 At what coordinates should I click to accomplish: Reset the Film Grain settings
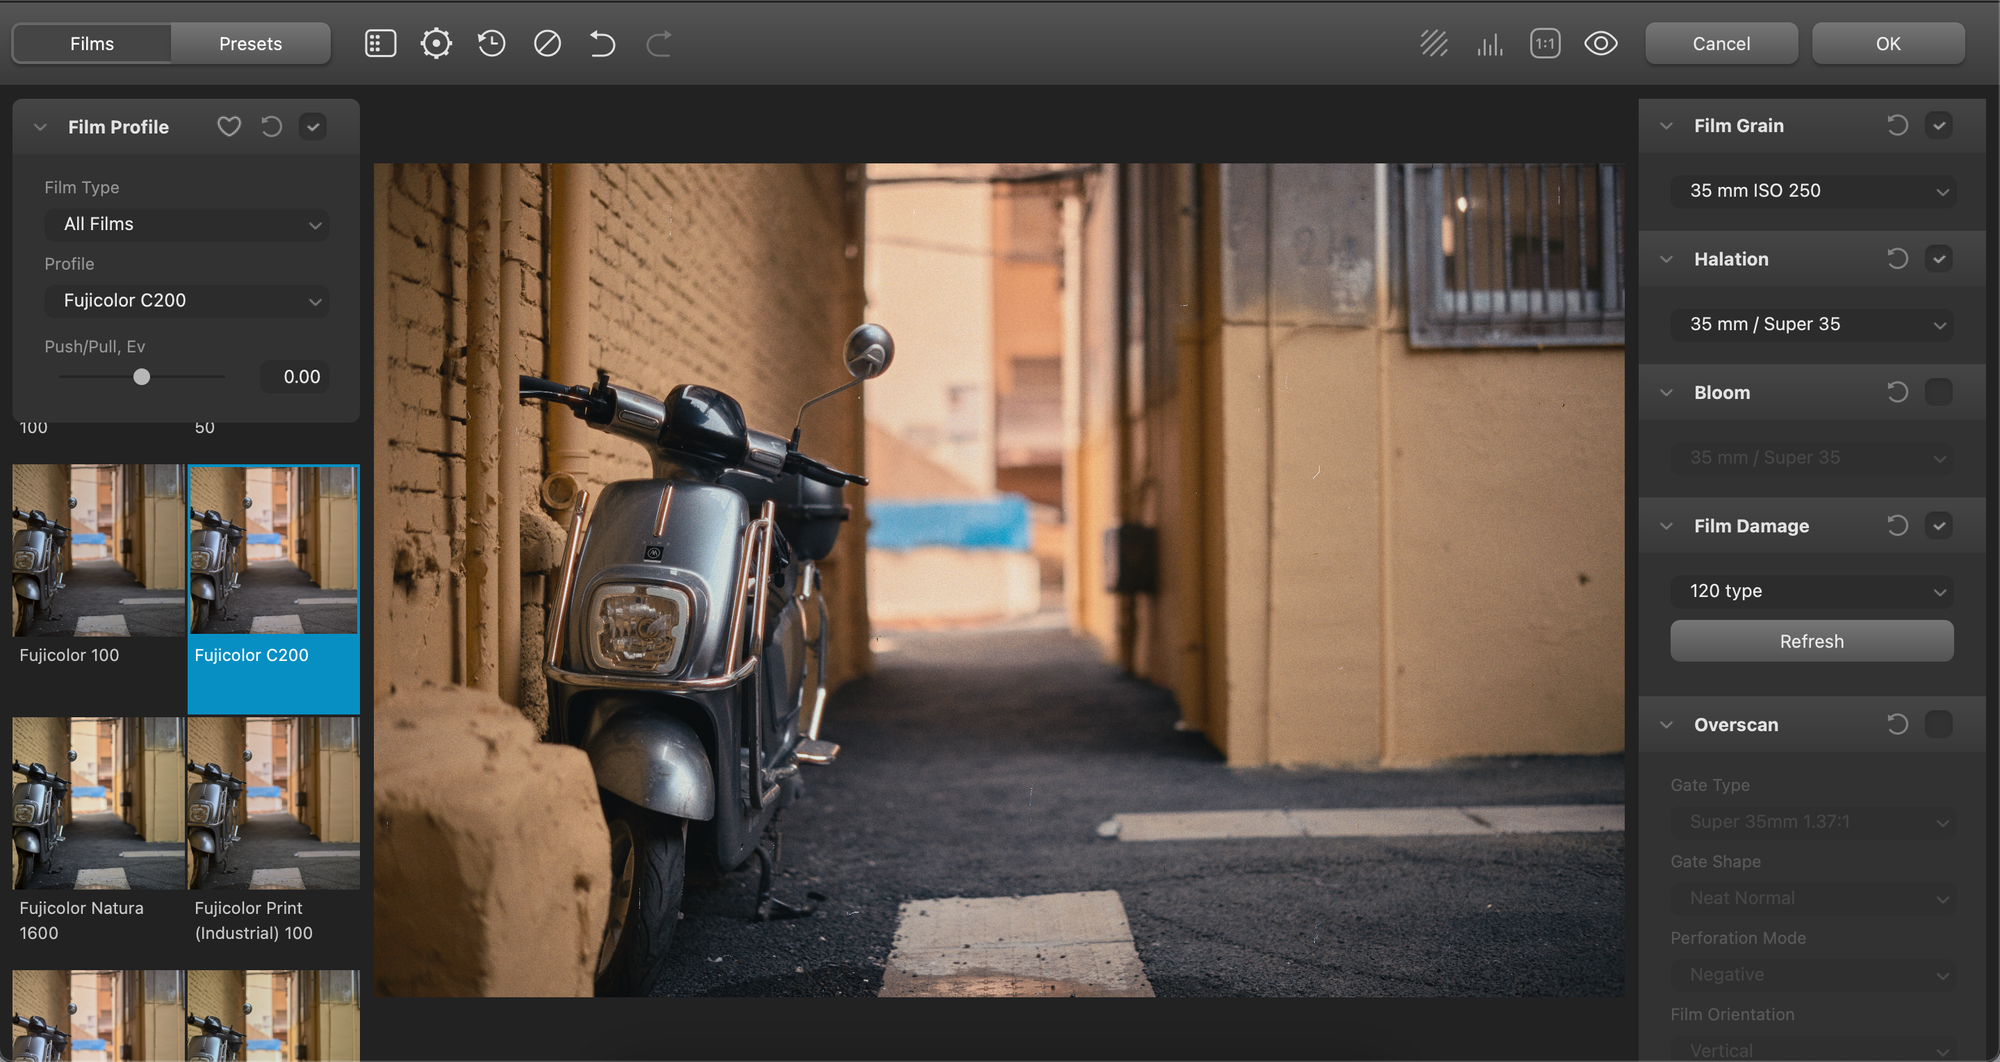[1897, 126]
